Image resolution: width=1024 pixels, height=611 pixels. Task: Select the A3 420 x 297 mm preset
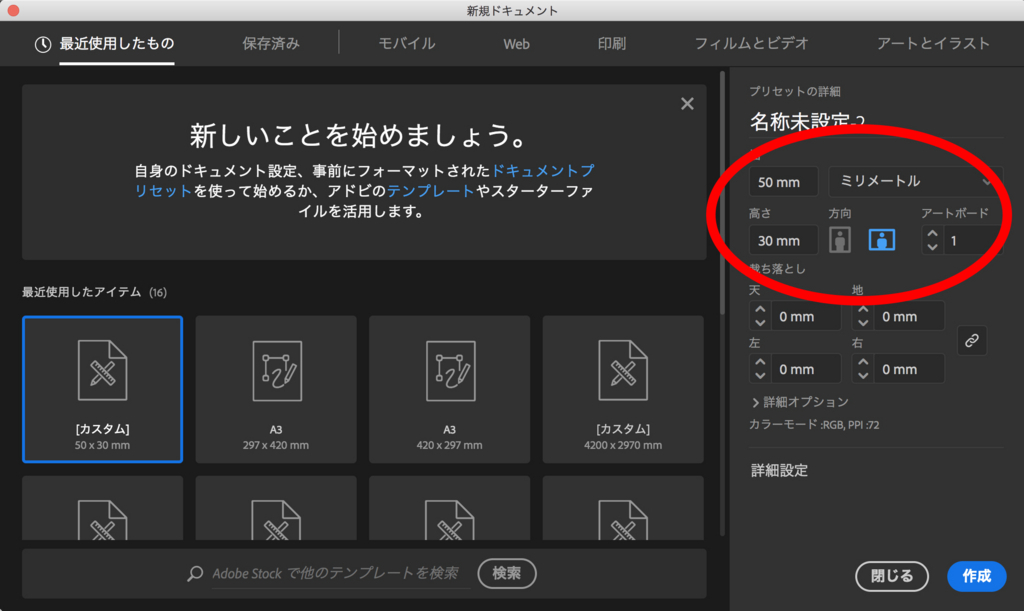pos(449,389)
